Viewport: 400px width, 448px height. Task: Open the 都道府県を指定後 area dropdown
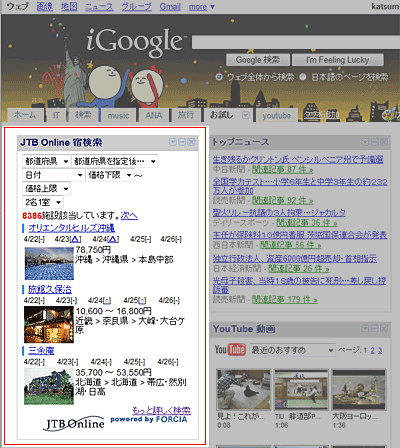pos(115,161)
